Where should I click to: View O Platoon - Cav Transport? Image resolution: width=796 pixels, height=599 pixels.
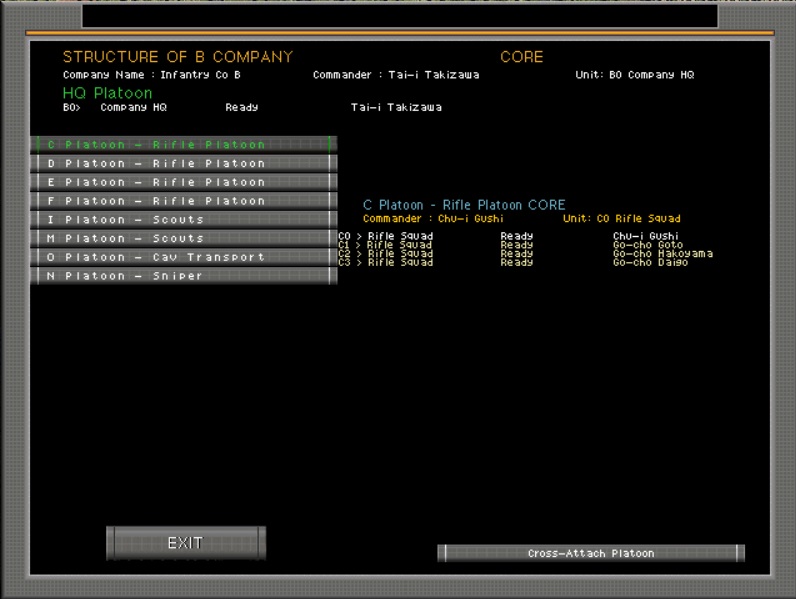pyautogui.click(x=183, y=257)
